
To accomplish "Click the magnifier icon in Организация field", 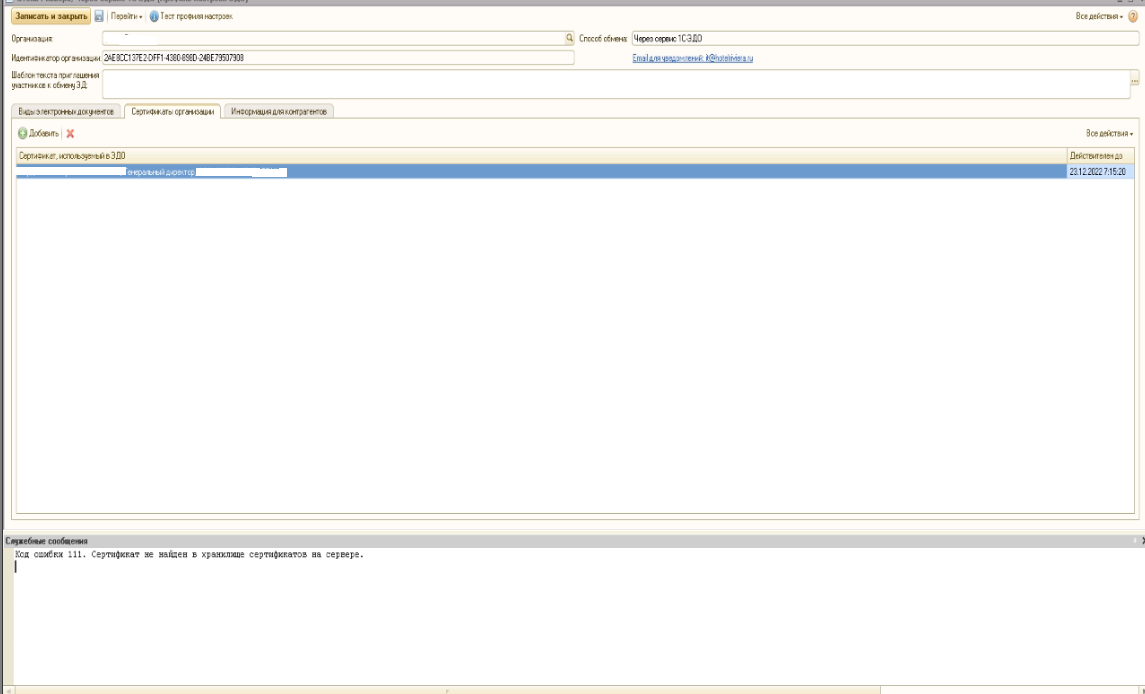I will [x=569, y=38].
